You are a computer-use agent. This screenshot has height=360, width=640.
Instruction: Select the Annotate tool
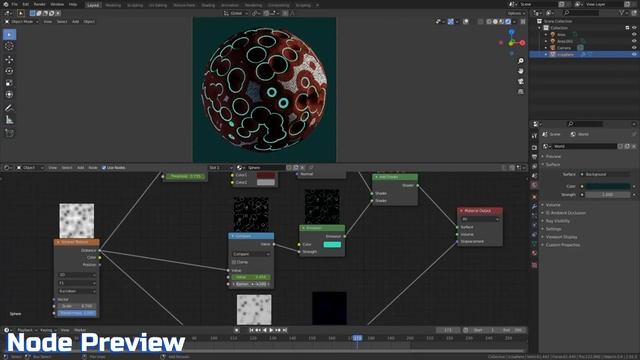[9, 108]
